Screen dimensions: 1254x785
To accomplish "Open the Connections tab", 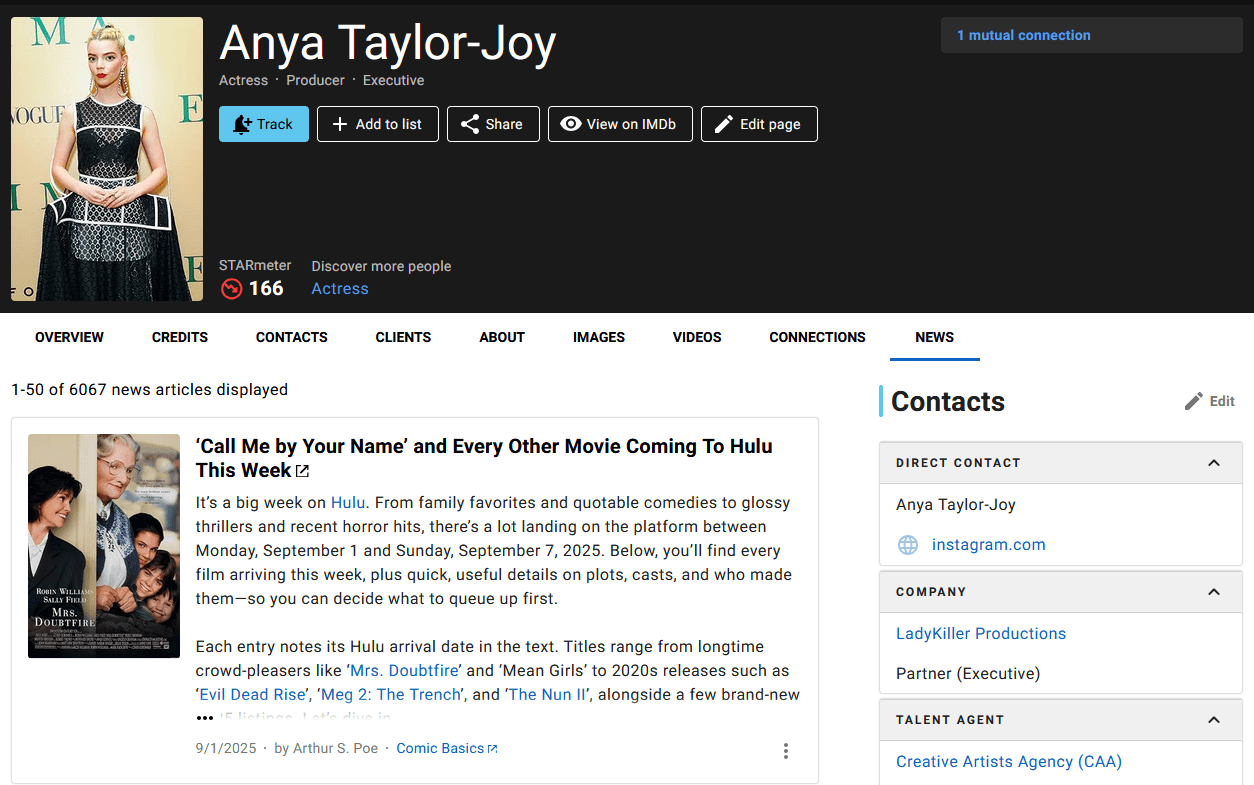I will (817, 337).
